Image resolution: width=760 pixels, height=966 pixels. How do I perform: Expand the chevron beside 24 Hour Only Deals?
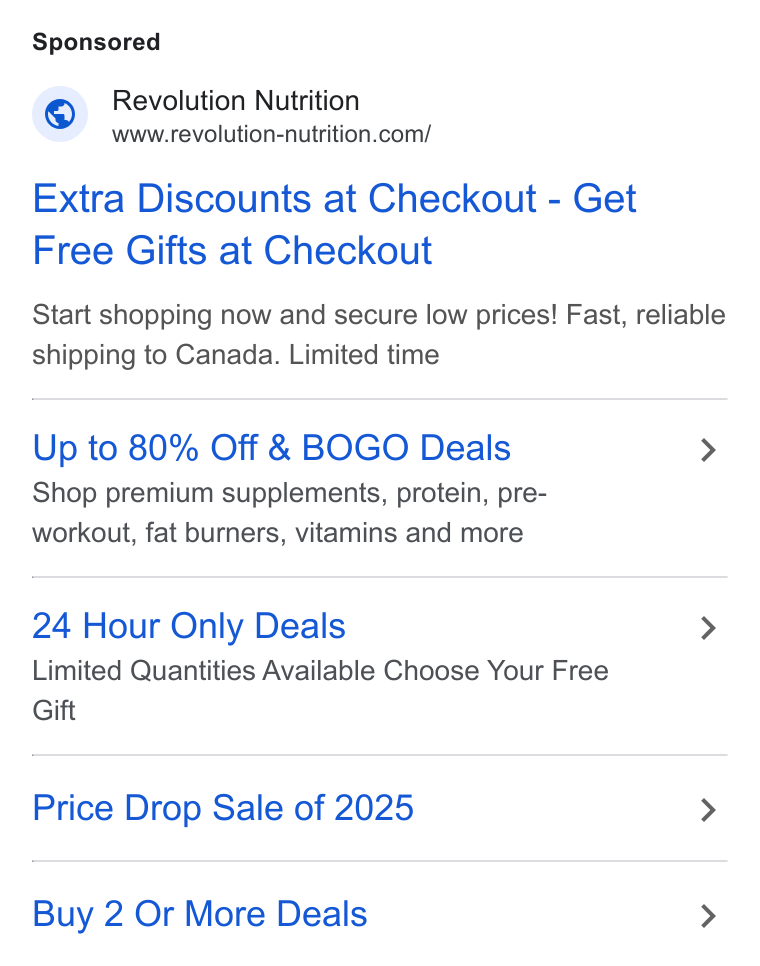pyautogui.click(x=708, y=628)
